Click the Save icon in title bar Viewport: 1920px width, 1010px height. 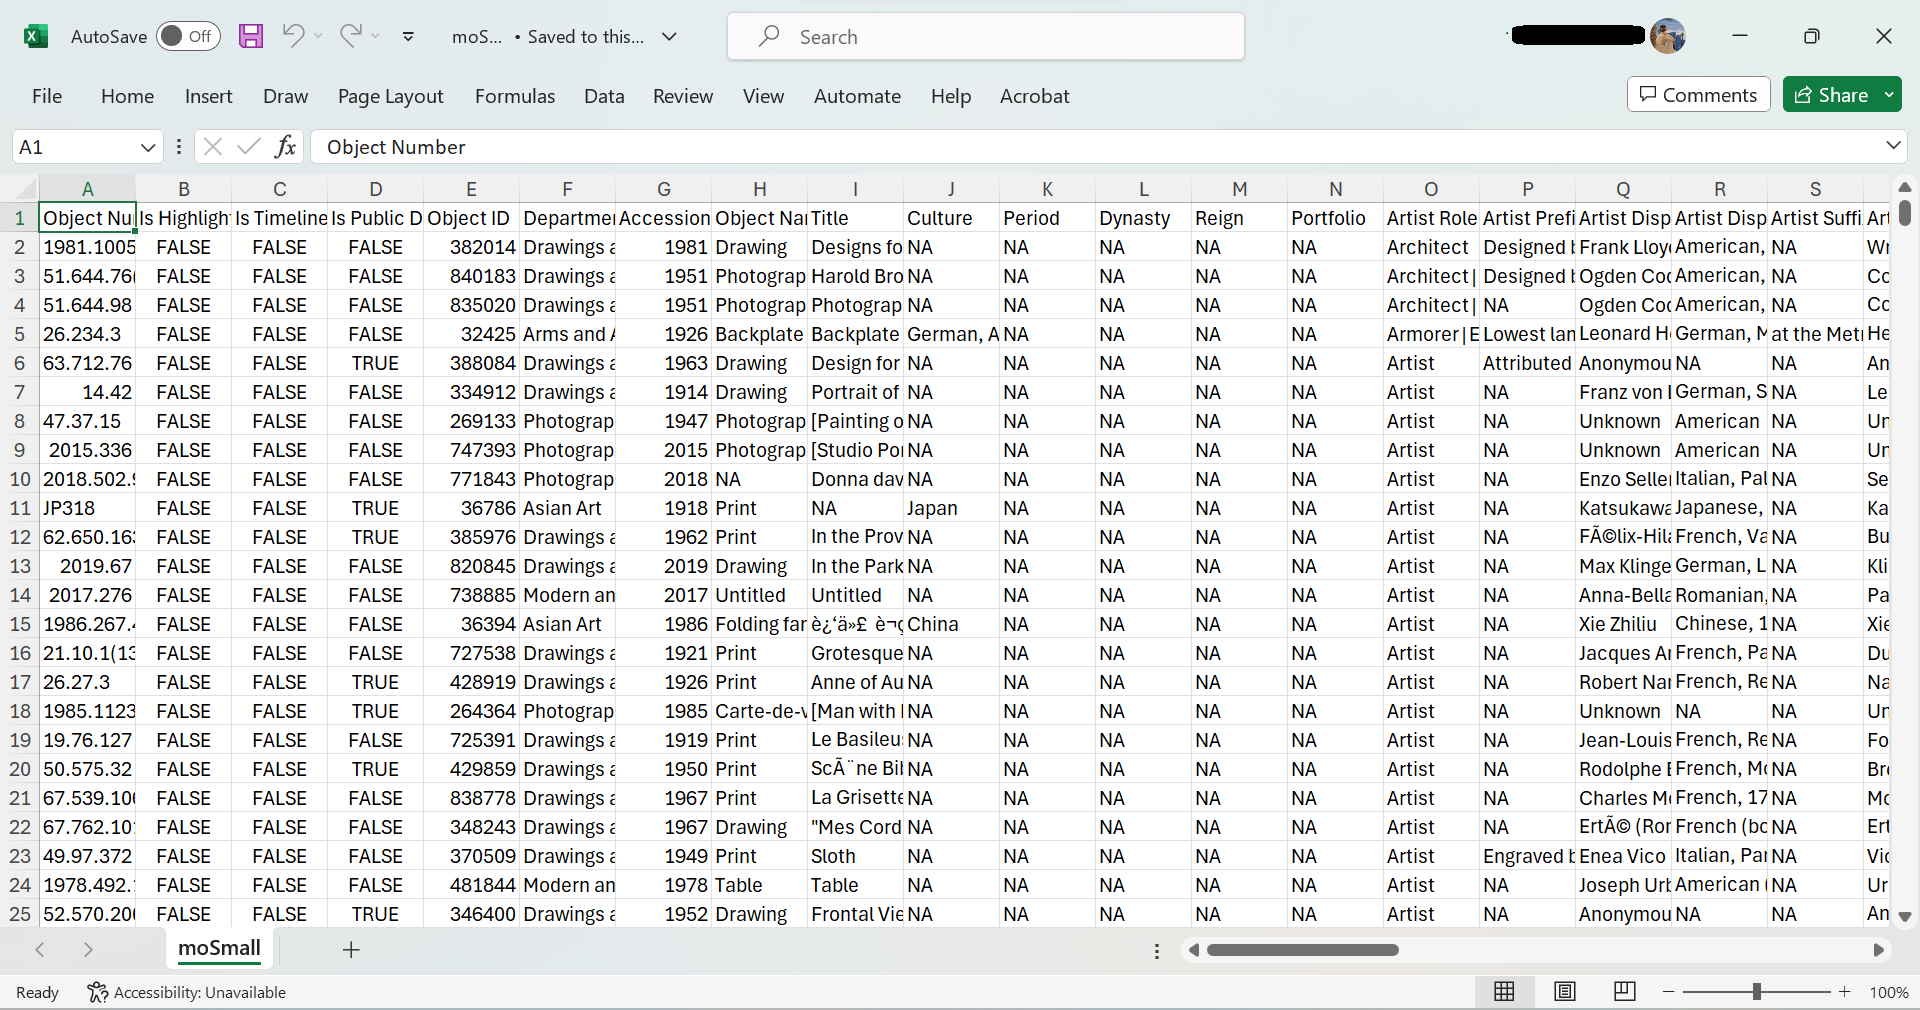coord(251,37)
